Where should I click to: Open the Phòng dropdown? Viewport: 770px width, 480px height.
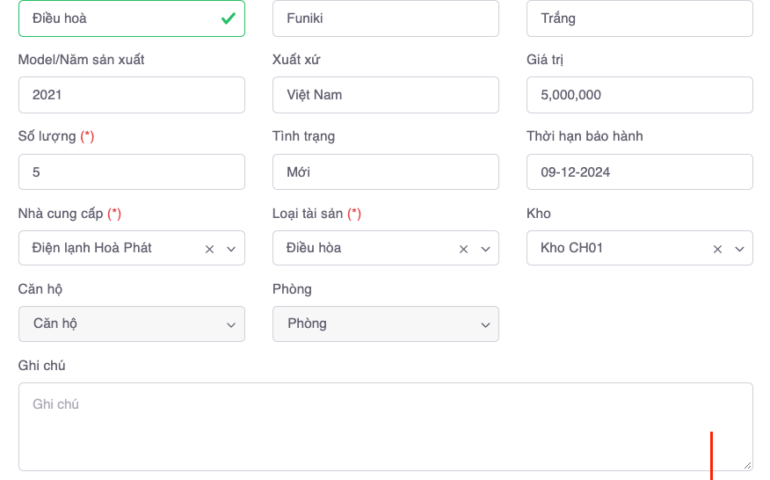[385, 324]
